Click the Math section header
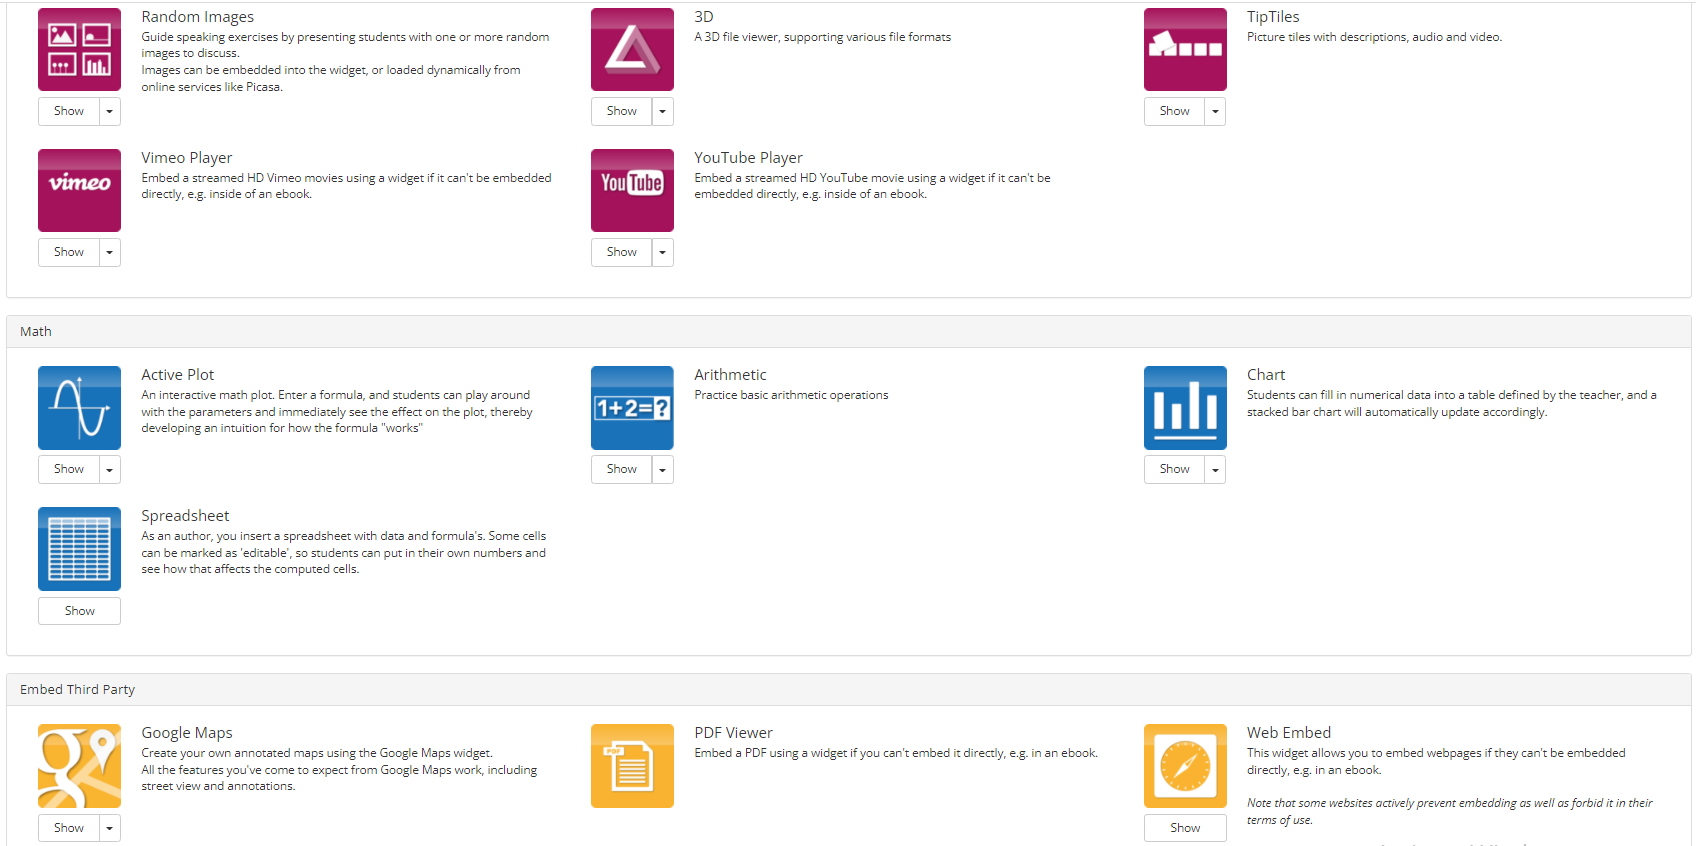Viewport: 1696px width, 846px height. point(36,332)
